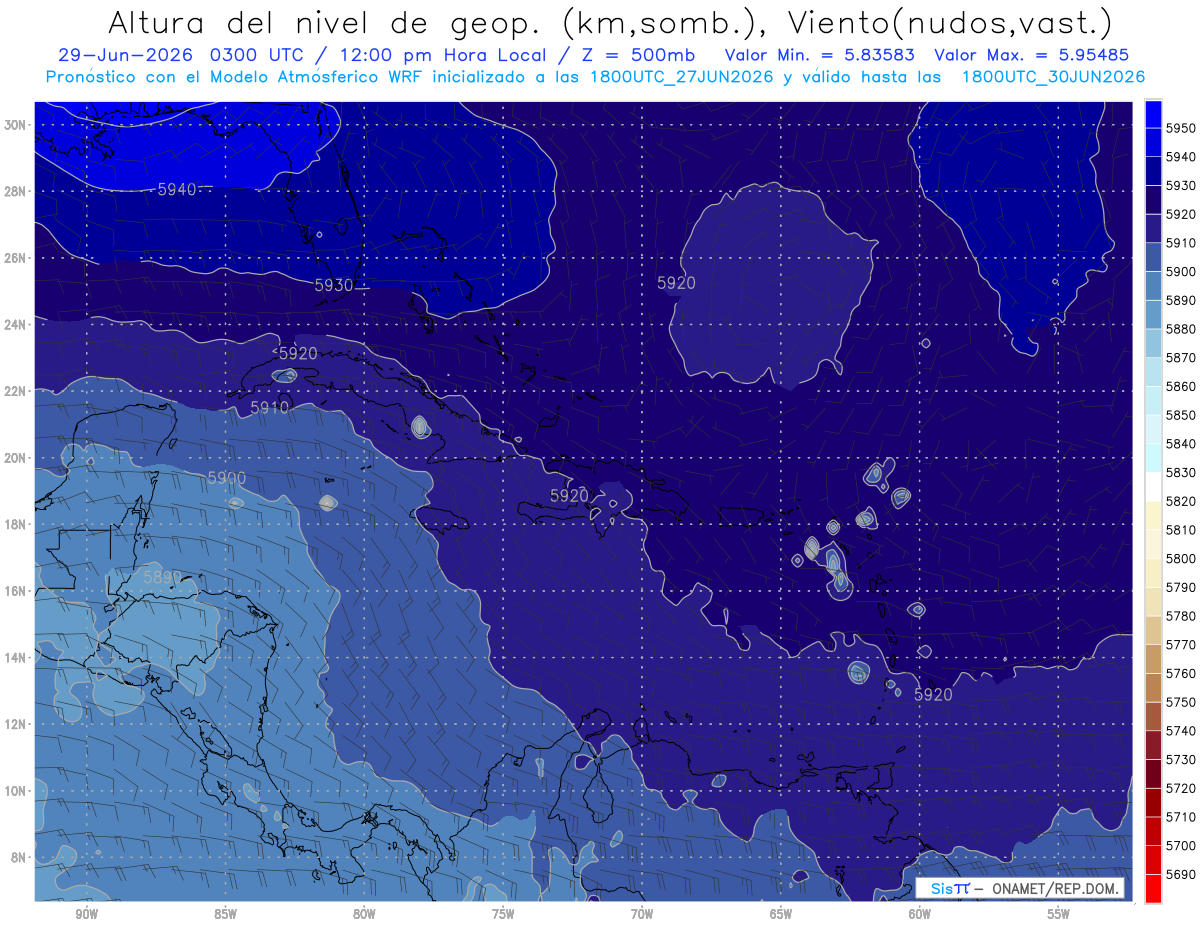This screenshot has height=927, width=1200.
Task: Click the 5750 value on the color scale
Action: 1181,703
